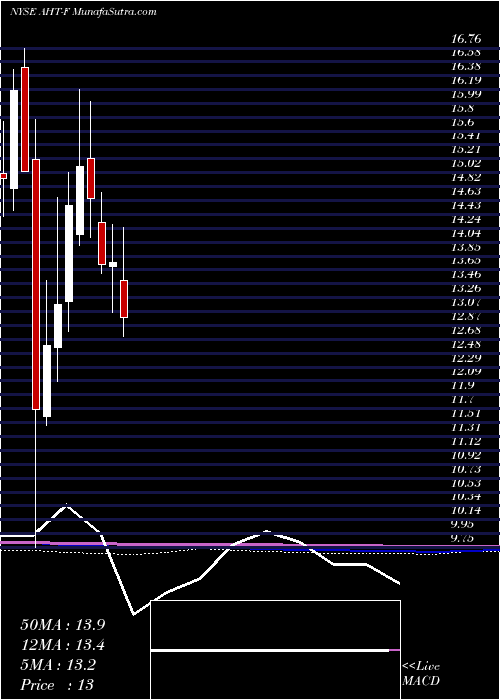The image size is (500, 700).
Task: Click the 10.53 price axis label
Action: click(x=466, y=483)
